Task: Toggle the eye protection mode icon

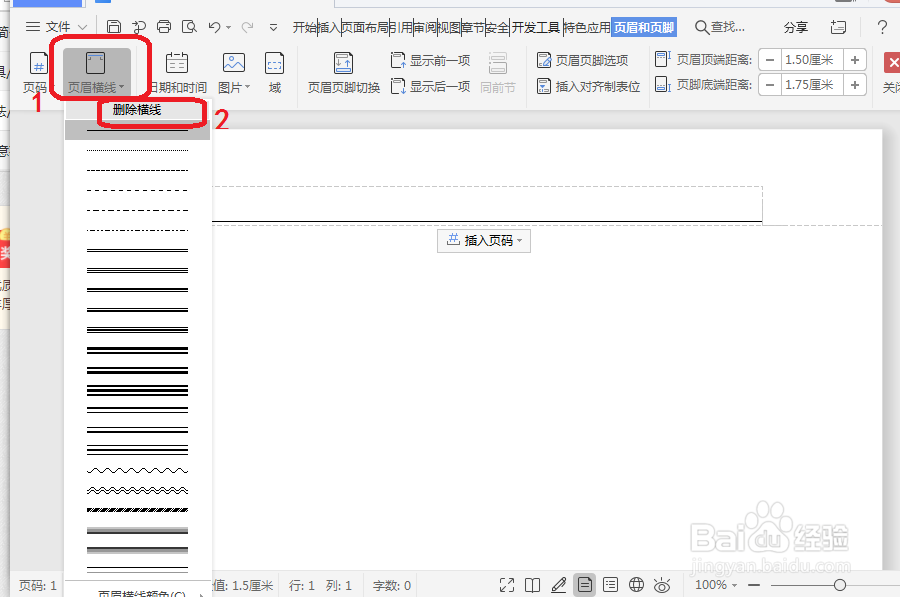Action: tap(662, 585)
